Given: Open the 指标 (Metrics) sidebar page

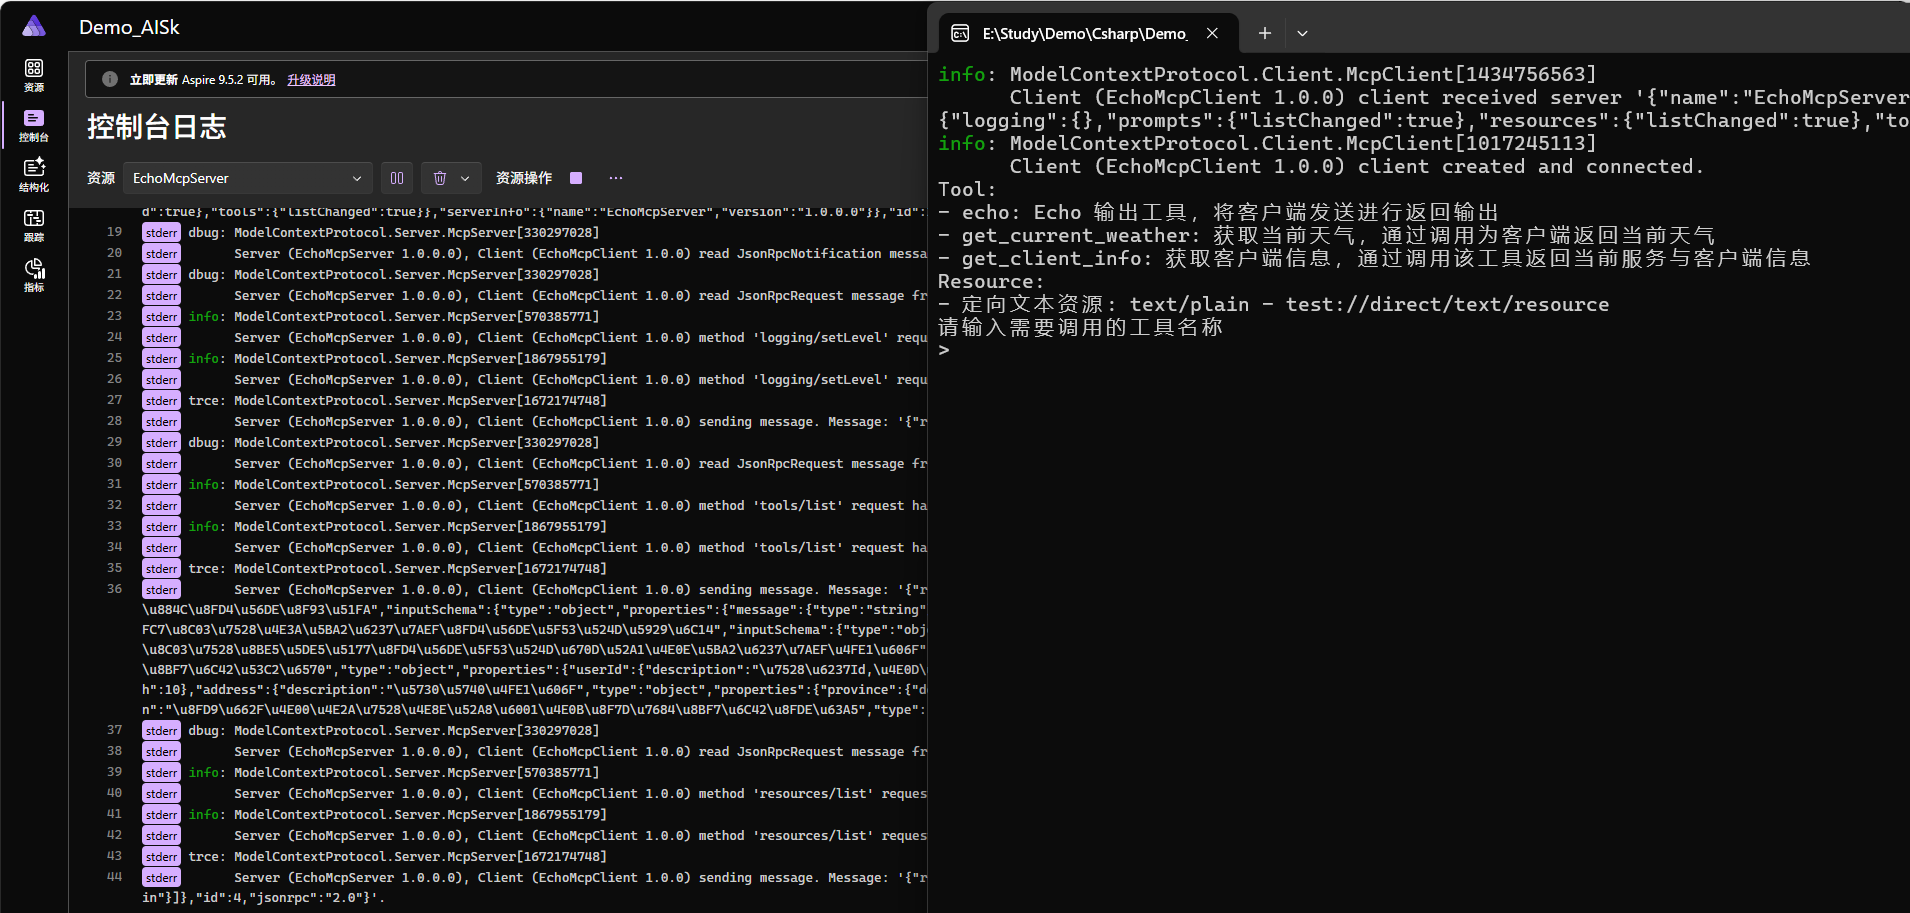Looking at the screenshot, I should [34, 275].
